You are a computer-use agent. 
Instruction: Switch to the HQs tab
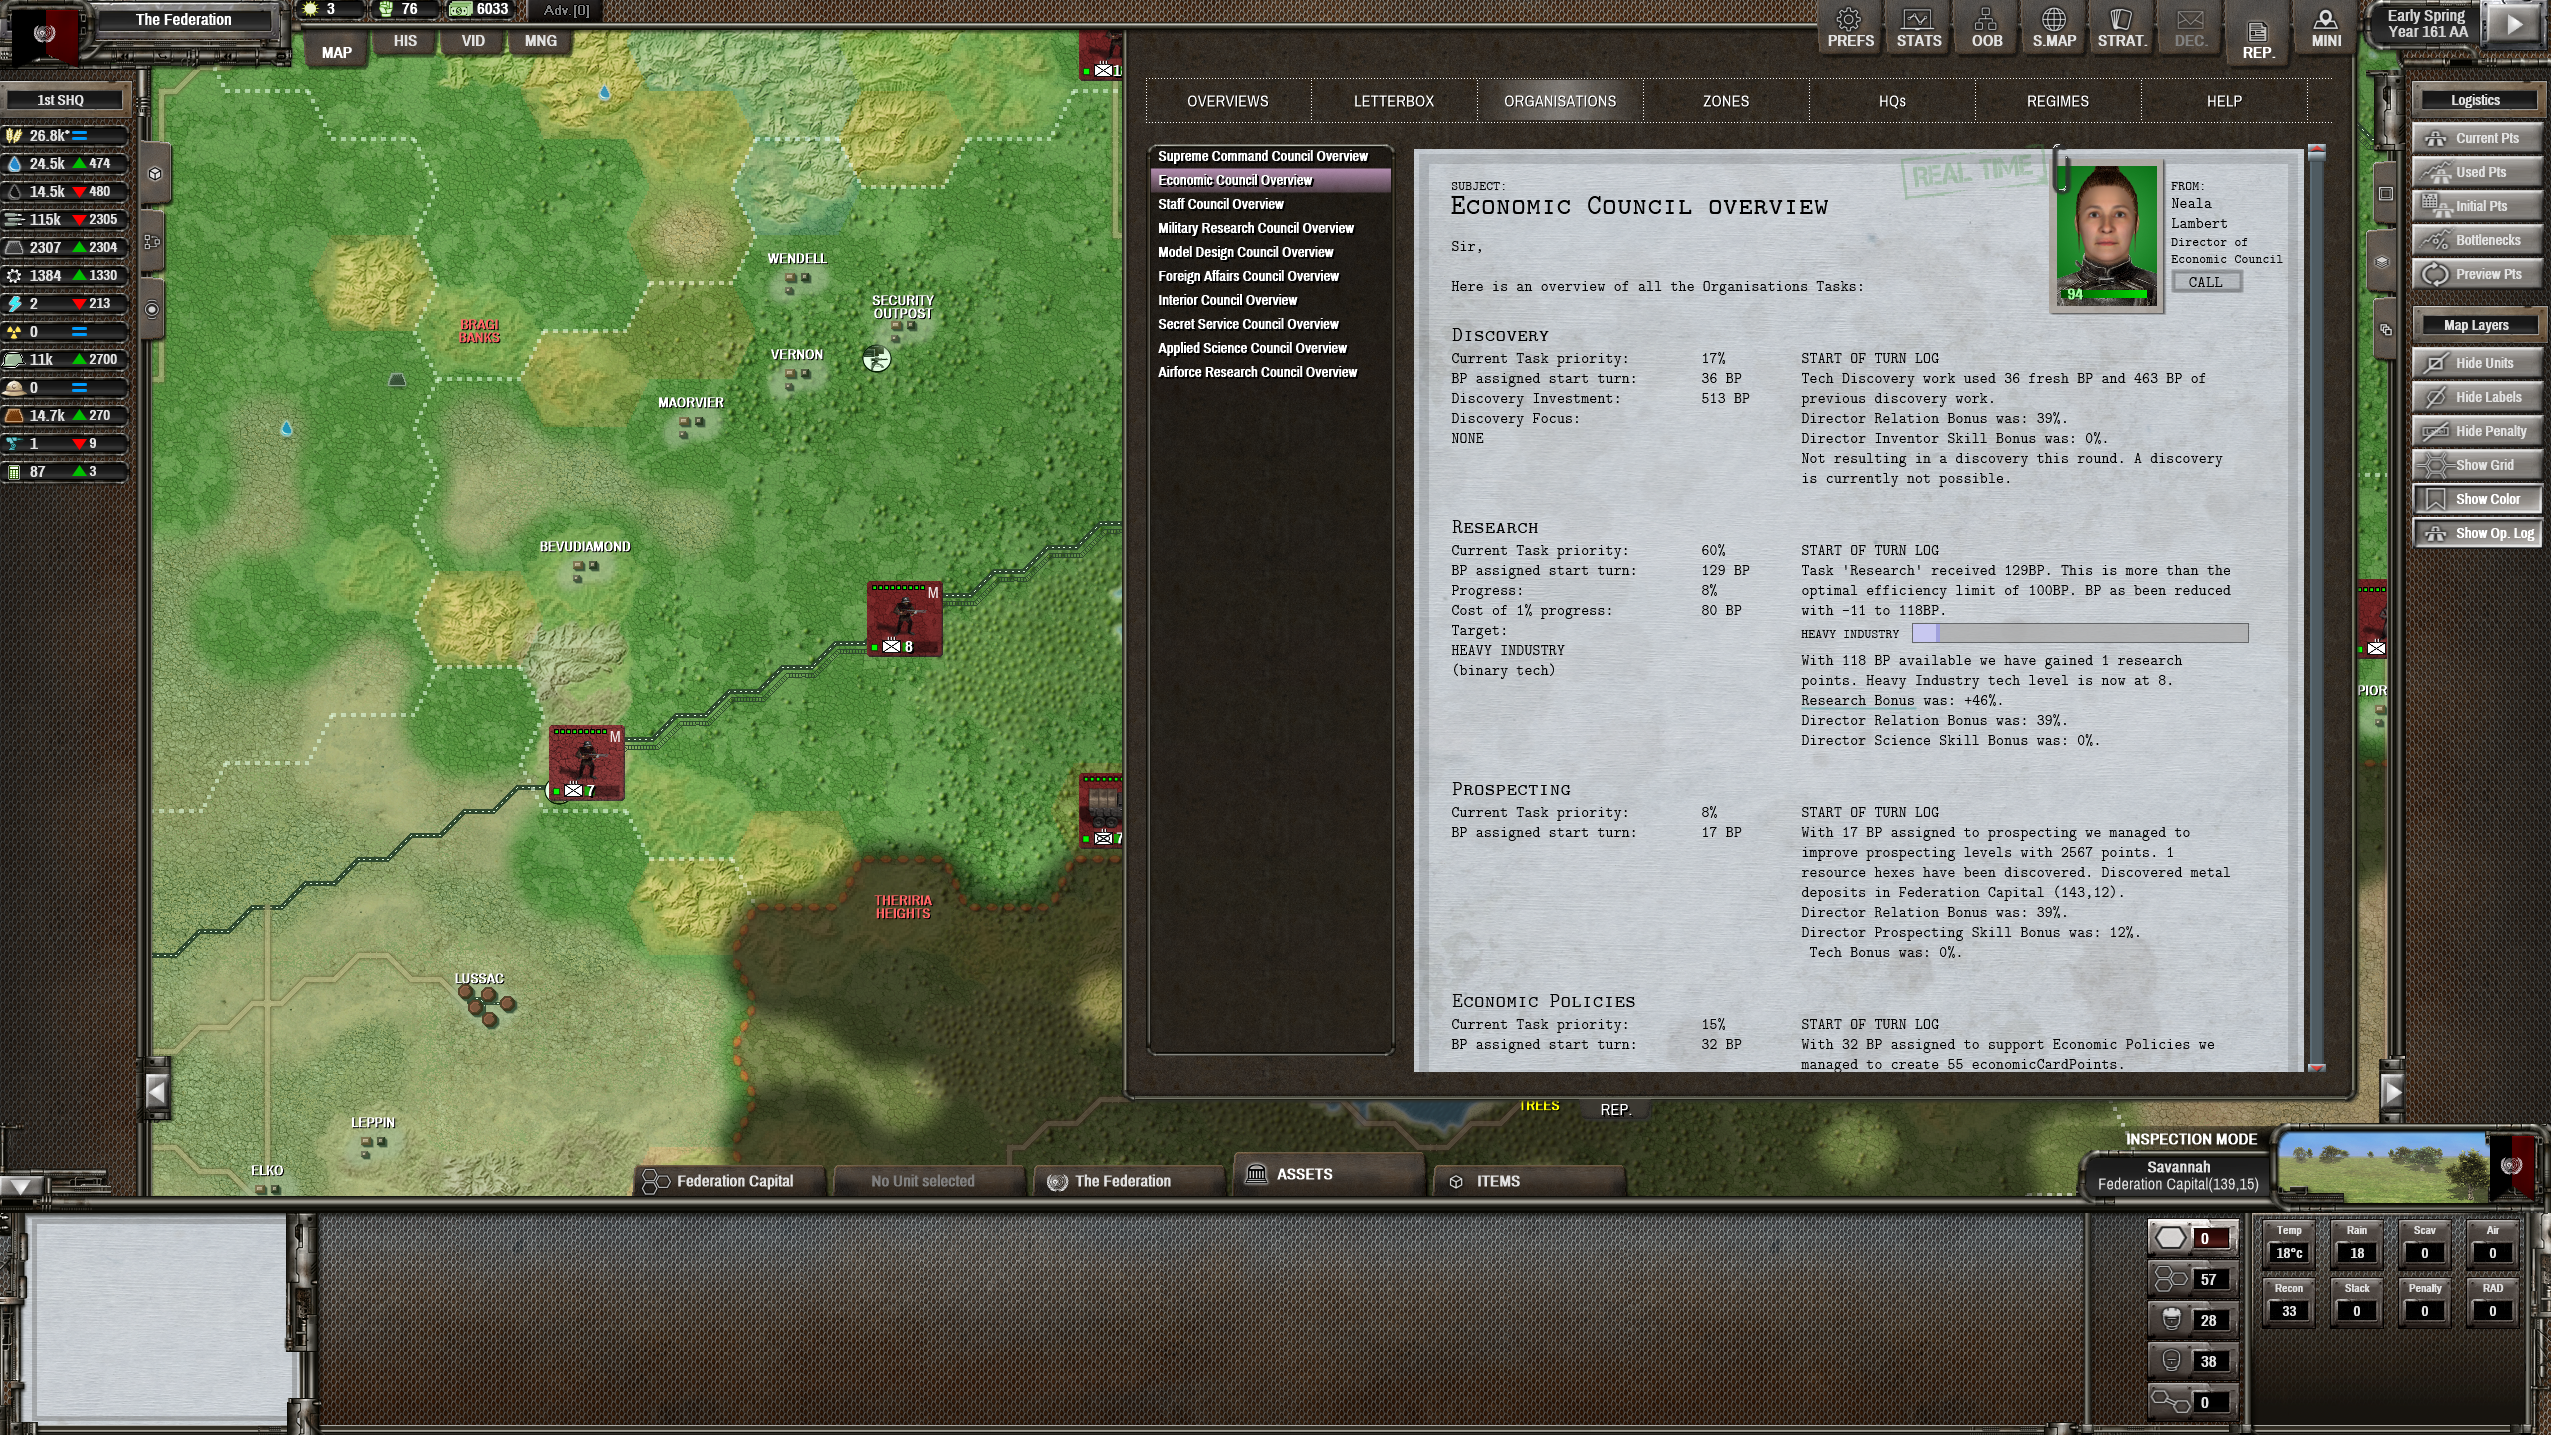tap(1891, 101)
